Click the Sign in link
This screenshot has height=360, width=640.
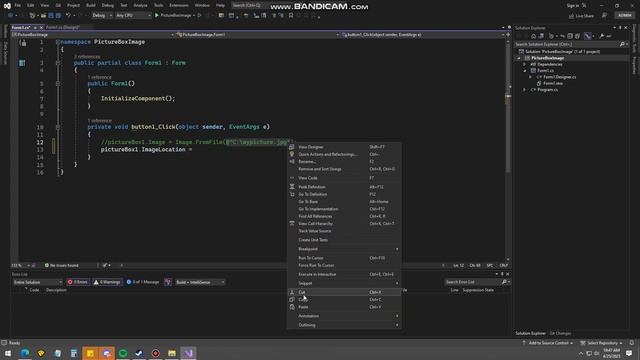(x=573, y=6)
